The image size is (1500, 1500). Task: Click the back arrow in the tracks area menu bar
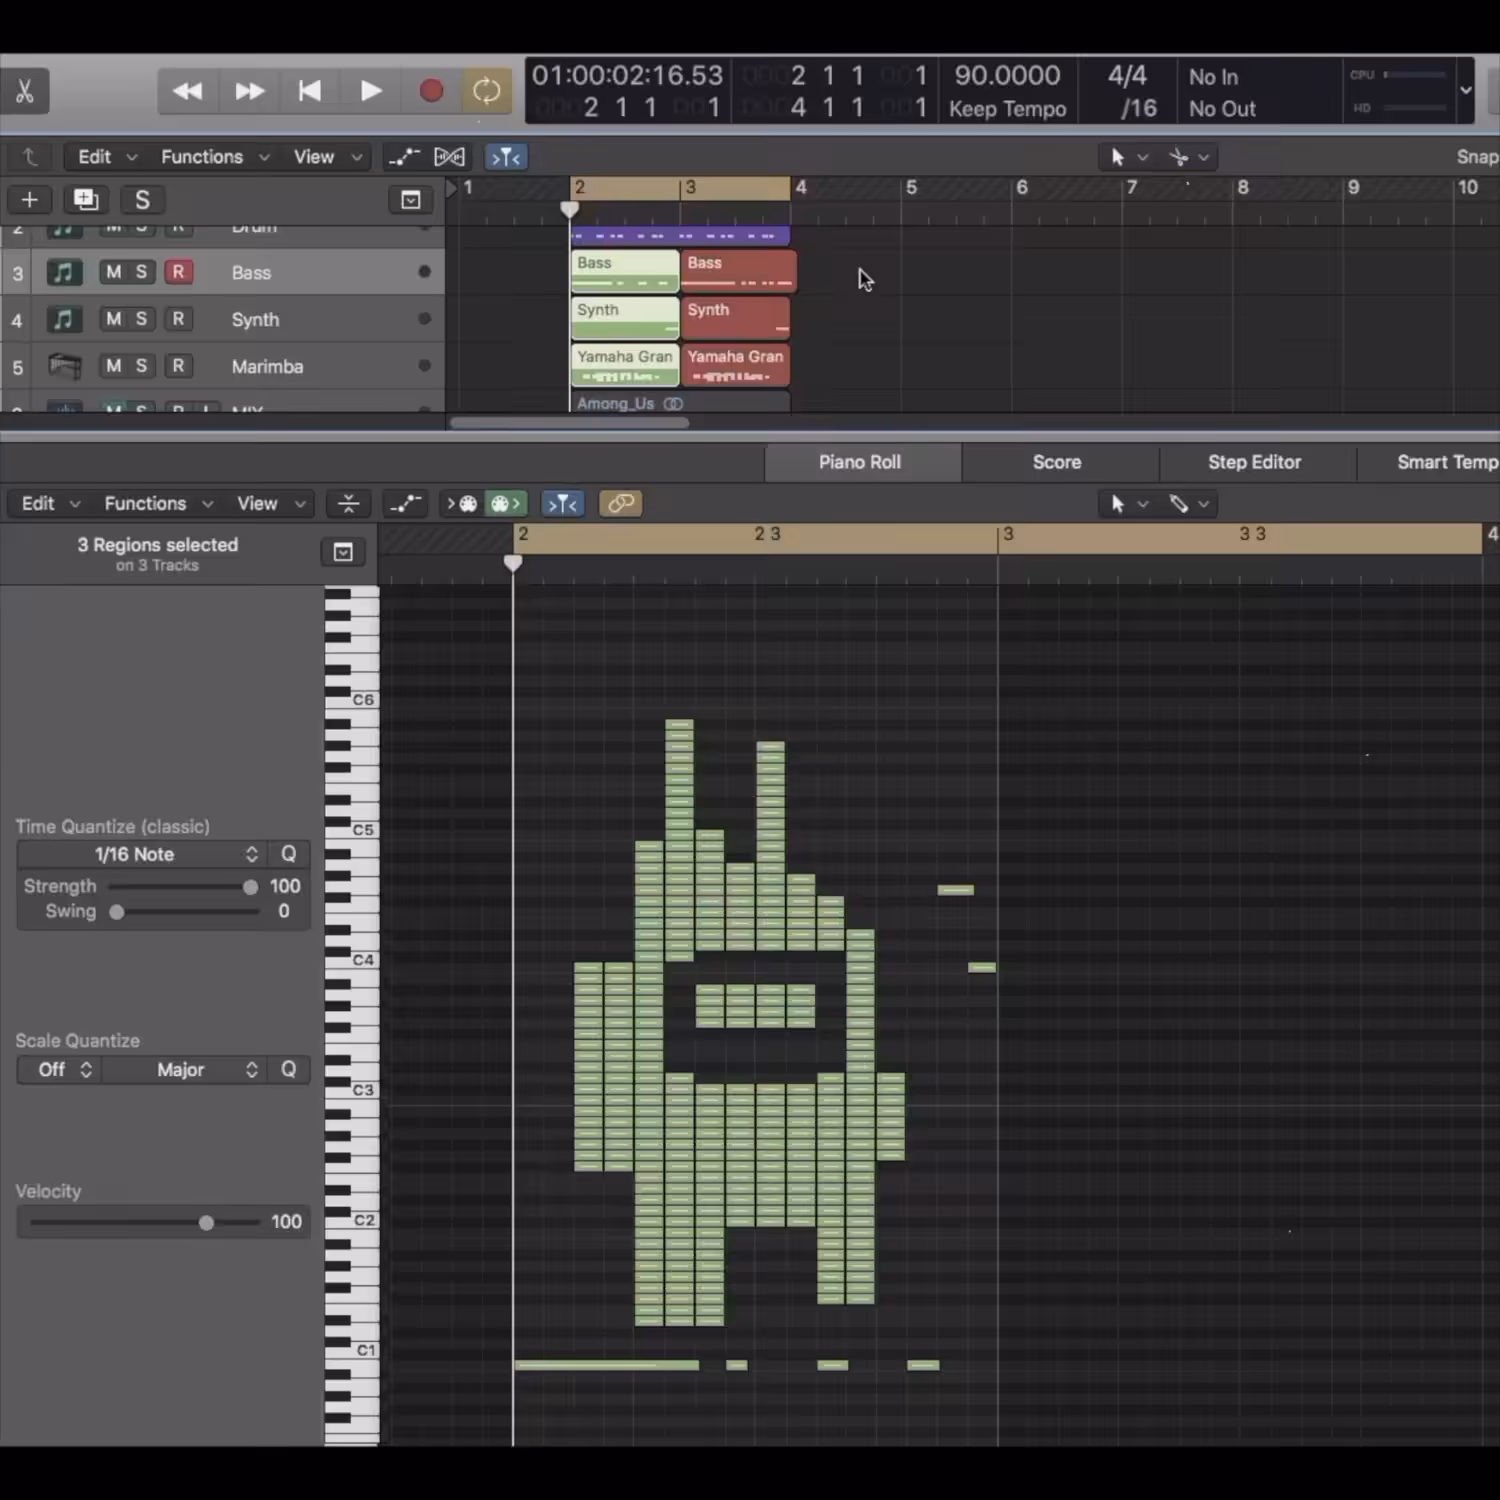point(29,157)
